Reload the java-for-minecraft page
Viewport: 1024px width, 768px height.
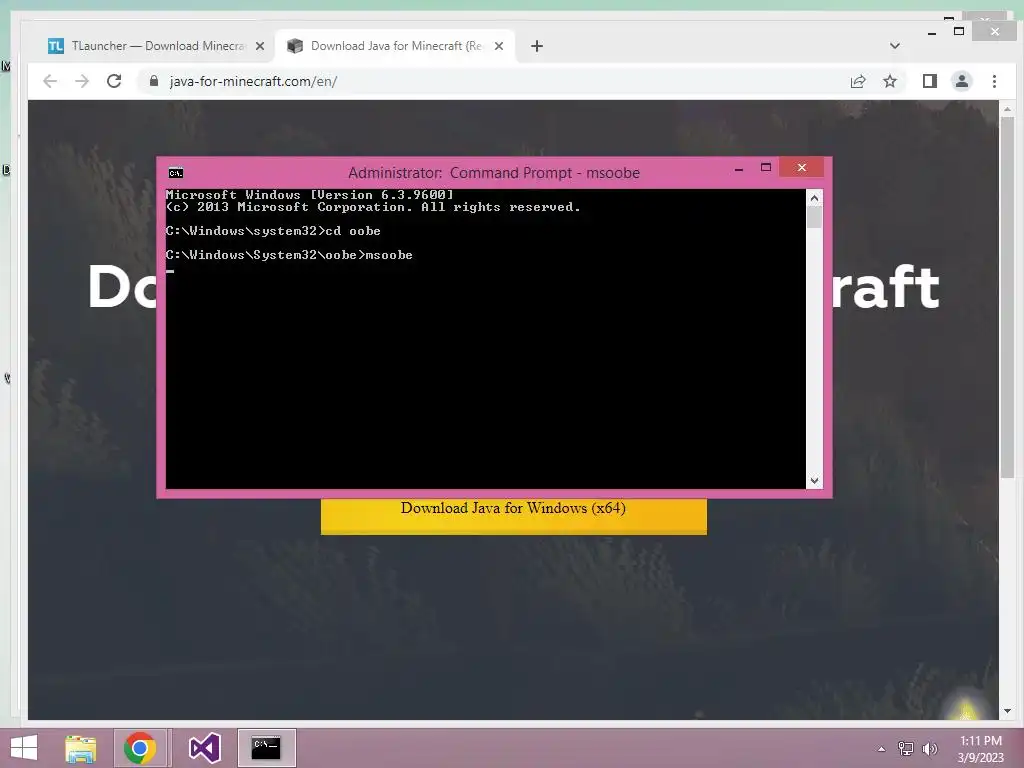click(x=114, y=81)
